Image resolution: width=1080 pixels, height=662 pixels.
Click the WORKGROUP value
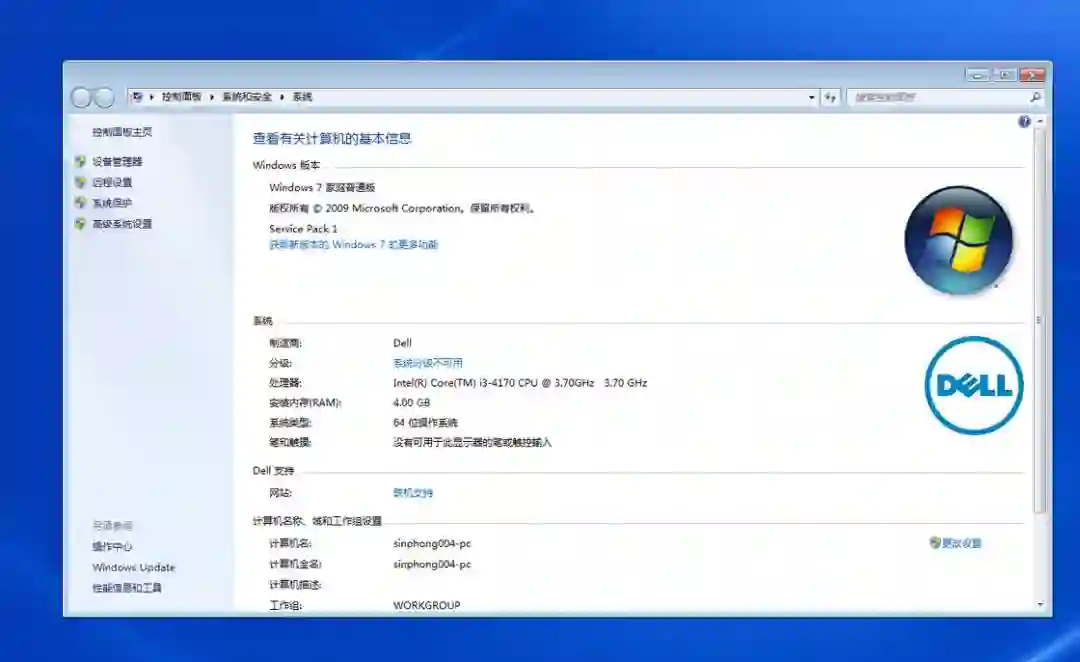pyautogui.click(x=426, y=605)
